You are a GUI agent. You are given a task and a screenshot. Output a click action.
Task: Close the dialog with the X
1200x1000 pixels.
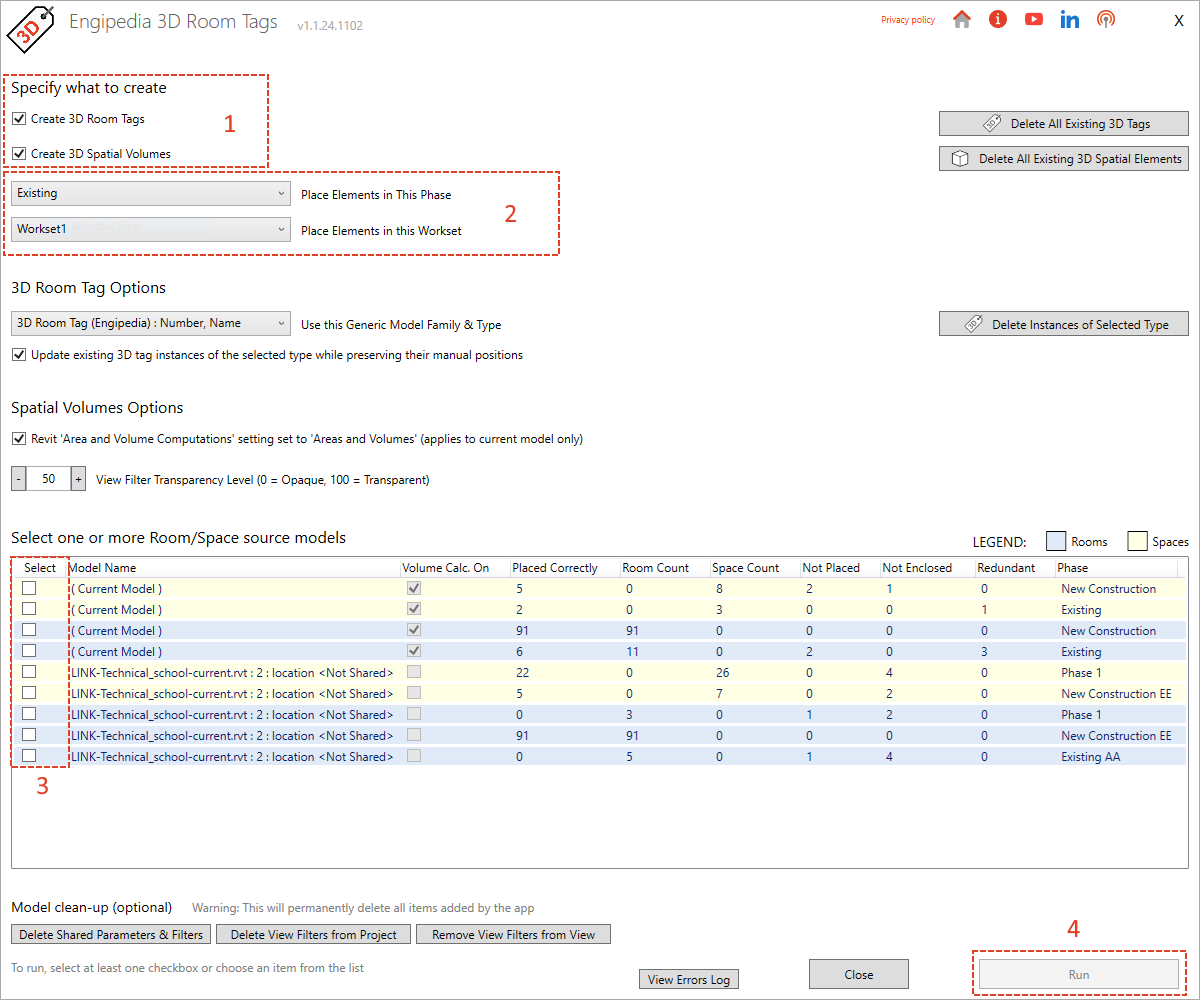1179,21
